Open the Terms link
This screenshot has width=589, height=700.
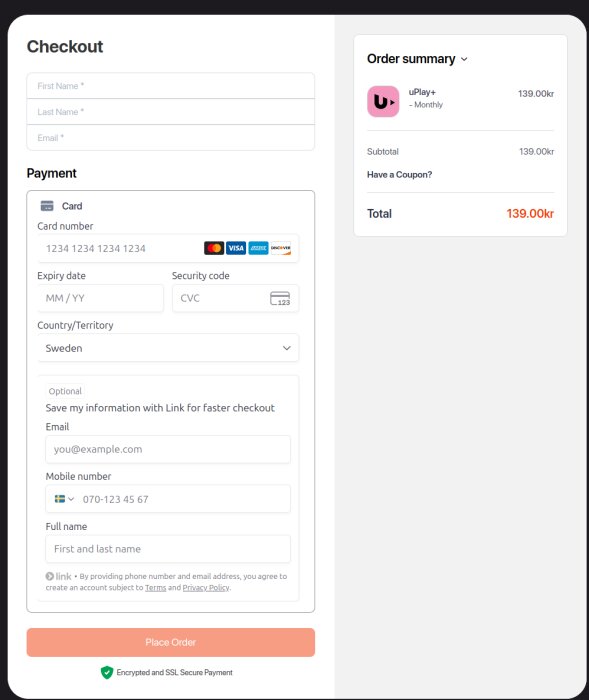(x=155, y=588)
